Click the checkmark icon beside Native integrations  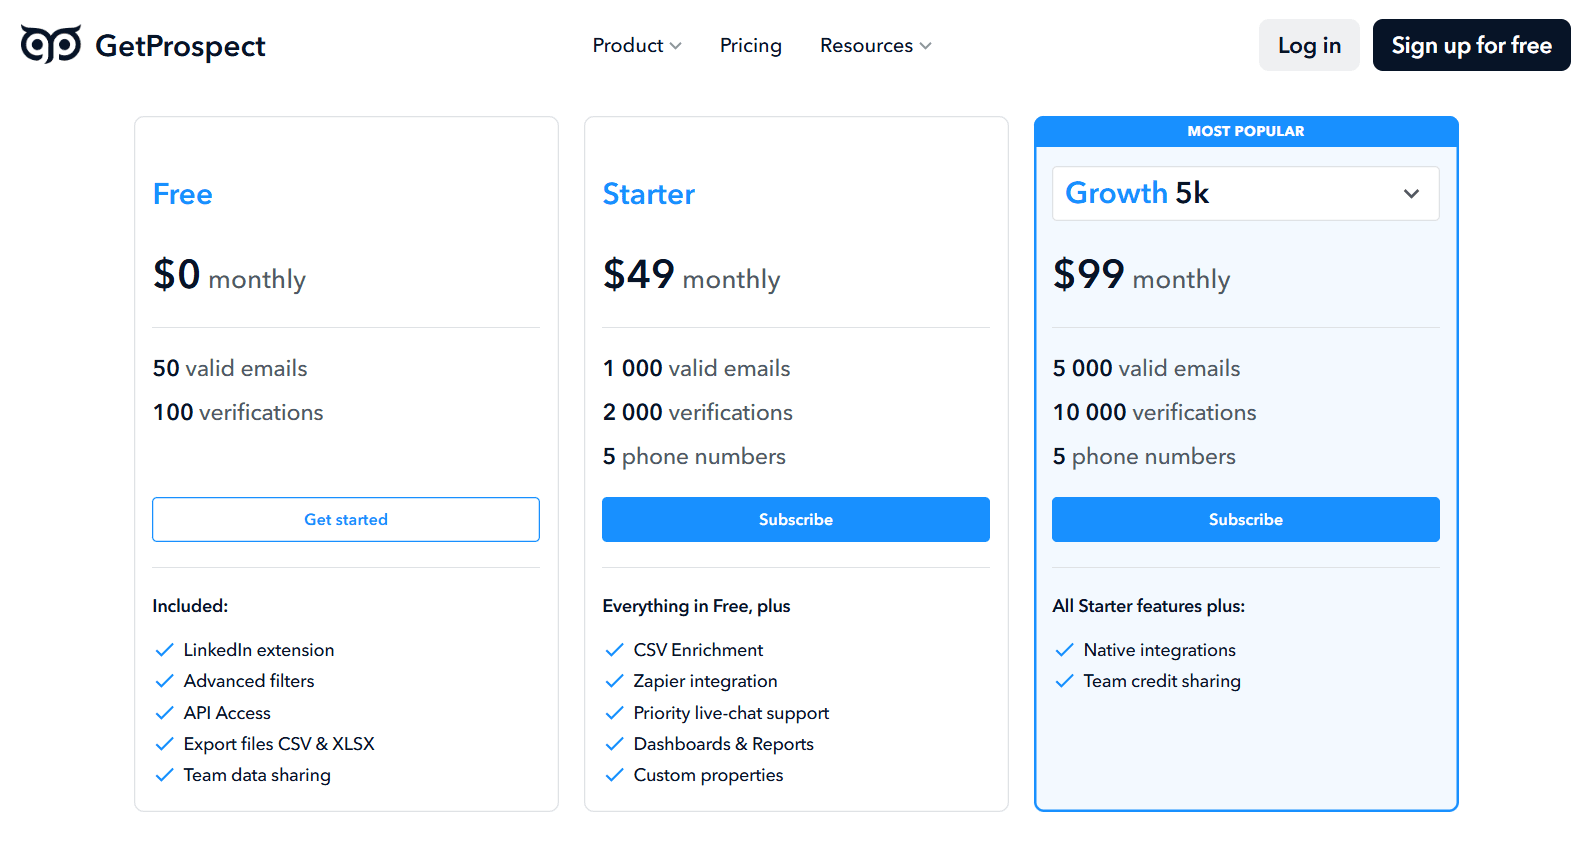[x=1065, y=650]
